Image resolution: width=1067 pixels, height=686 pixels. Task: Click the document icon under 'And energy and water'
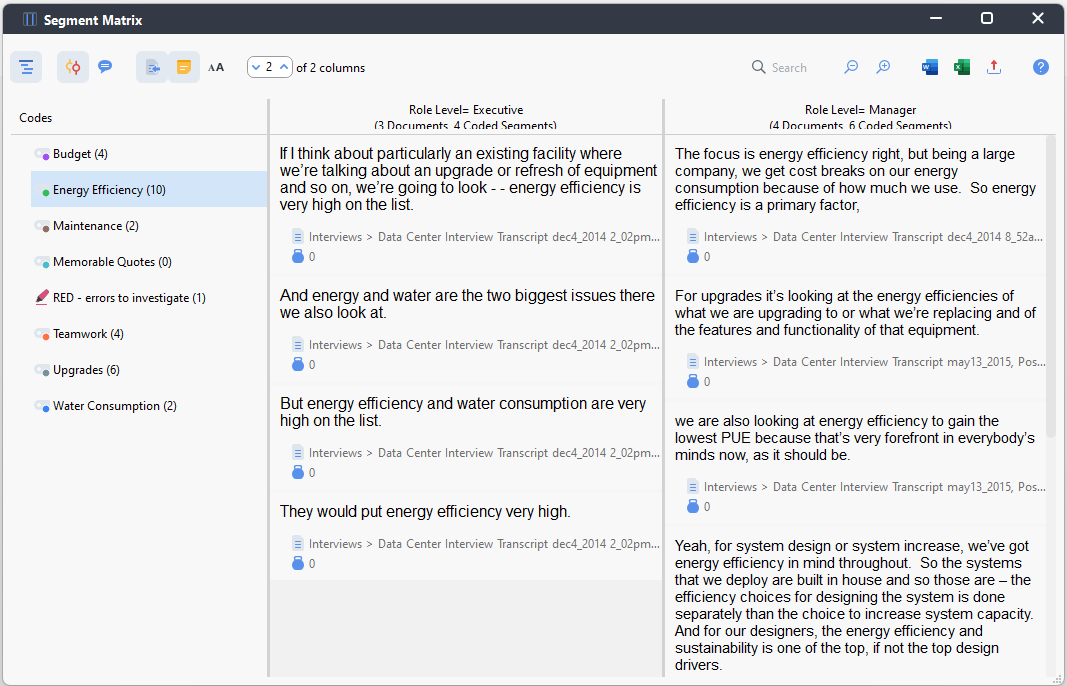click(297, 345)
